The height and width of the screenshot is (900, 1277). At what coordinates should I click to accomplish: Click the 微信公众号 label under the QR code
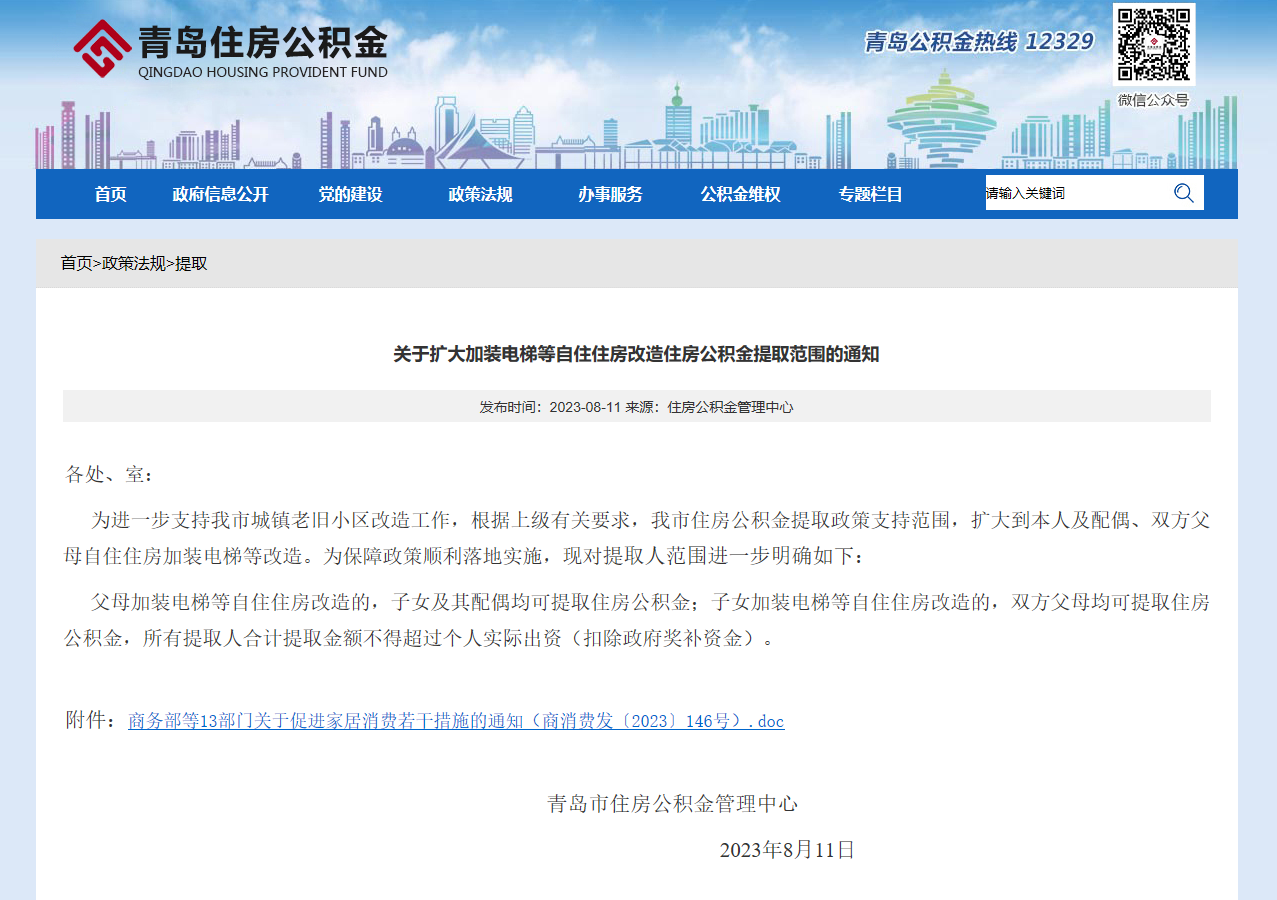[x=1153, y=100]
